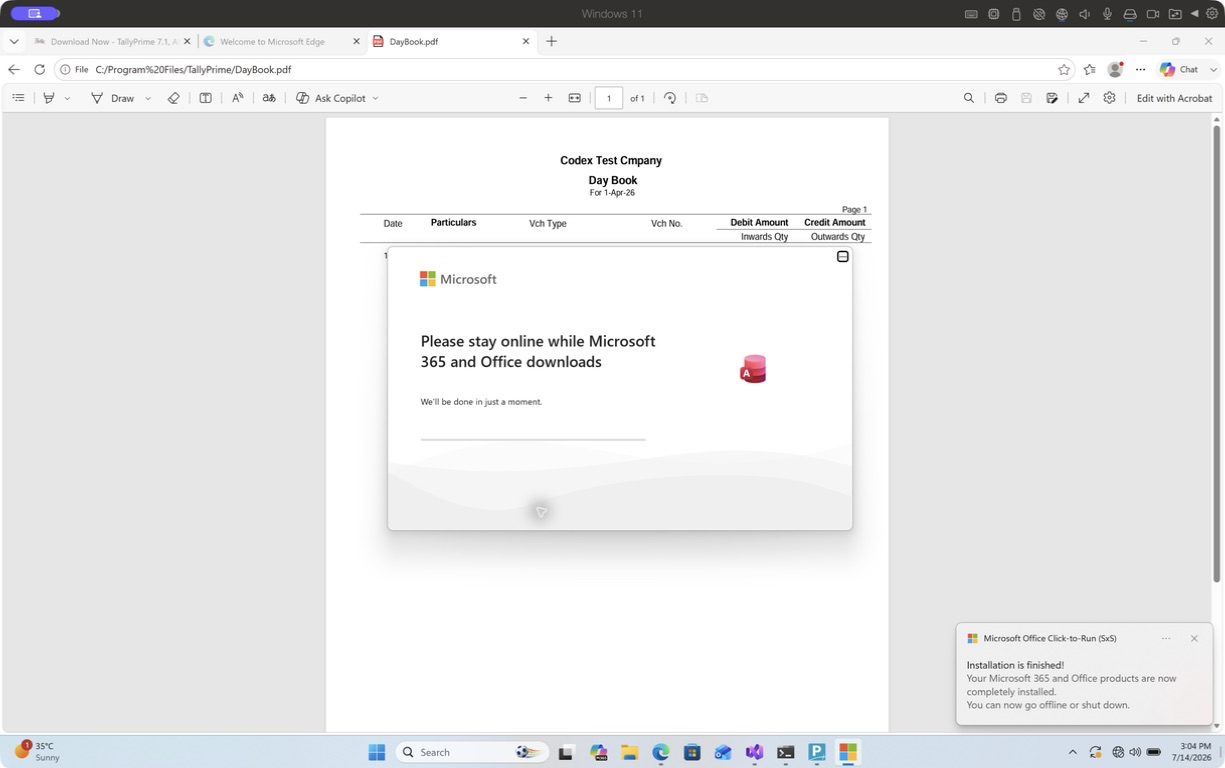Viewport: 1225px width, 768px height.
Task: Expand the Ask Copilot dropdown arrow
Action: pyautogui.click(x=375, y=98)
